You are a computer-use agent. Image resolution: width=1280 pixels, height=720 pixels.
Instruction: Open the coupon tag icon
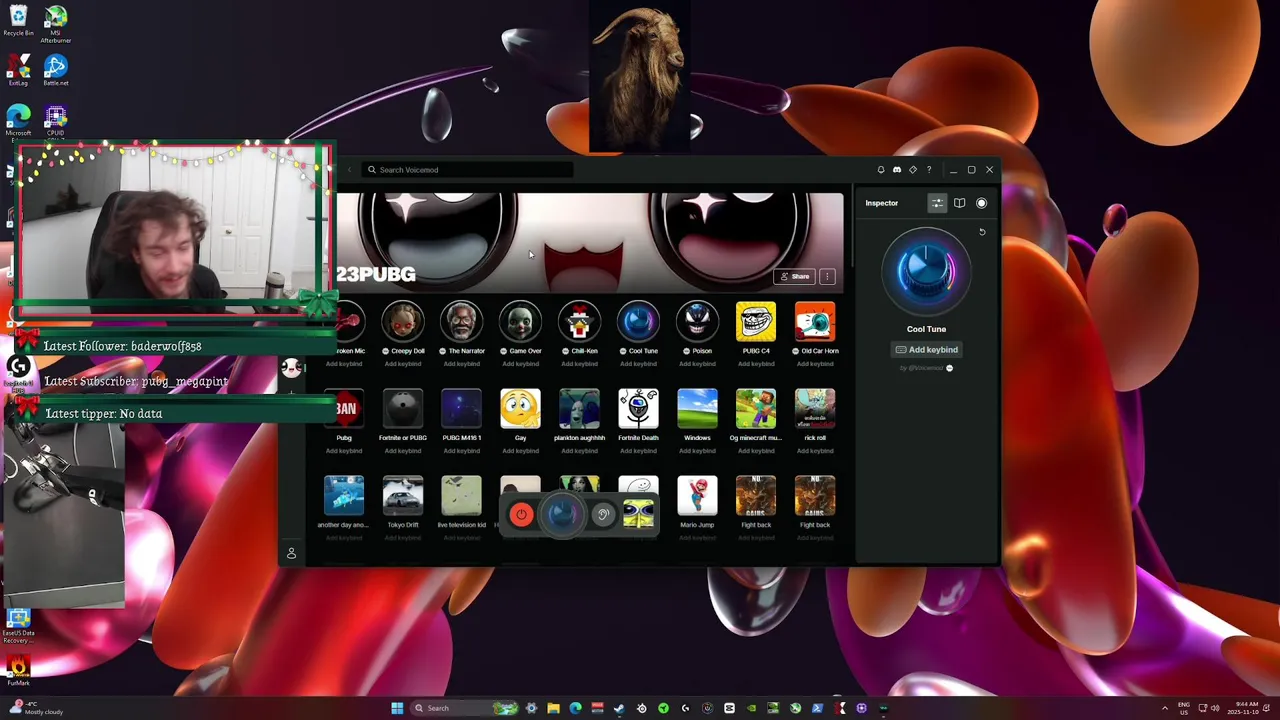click(913, 170)
